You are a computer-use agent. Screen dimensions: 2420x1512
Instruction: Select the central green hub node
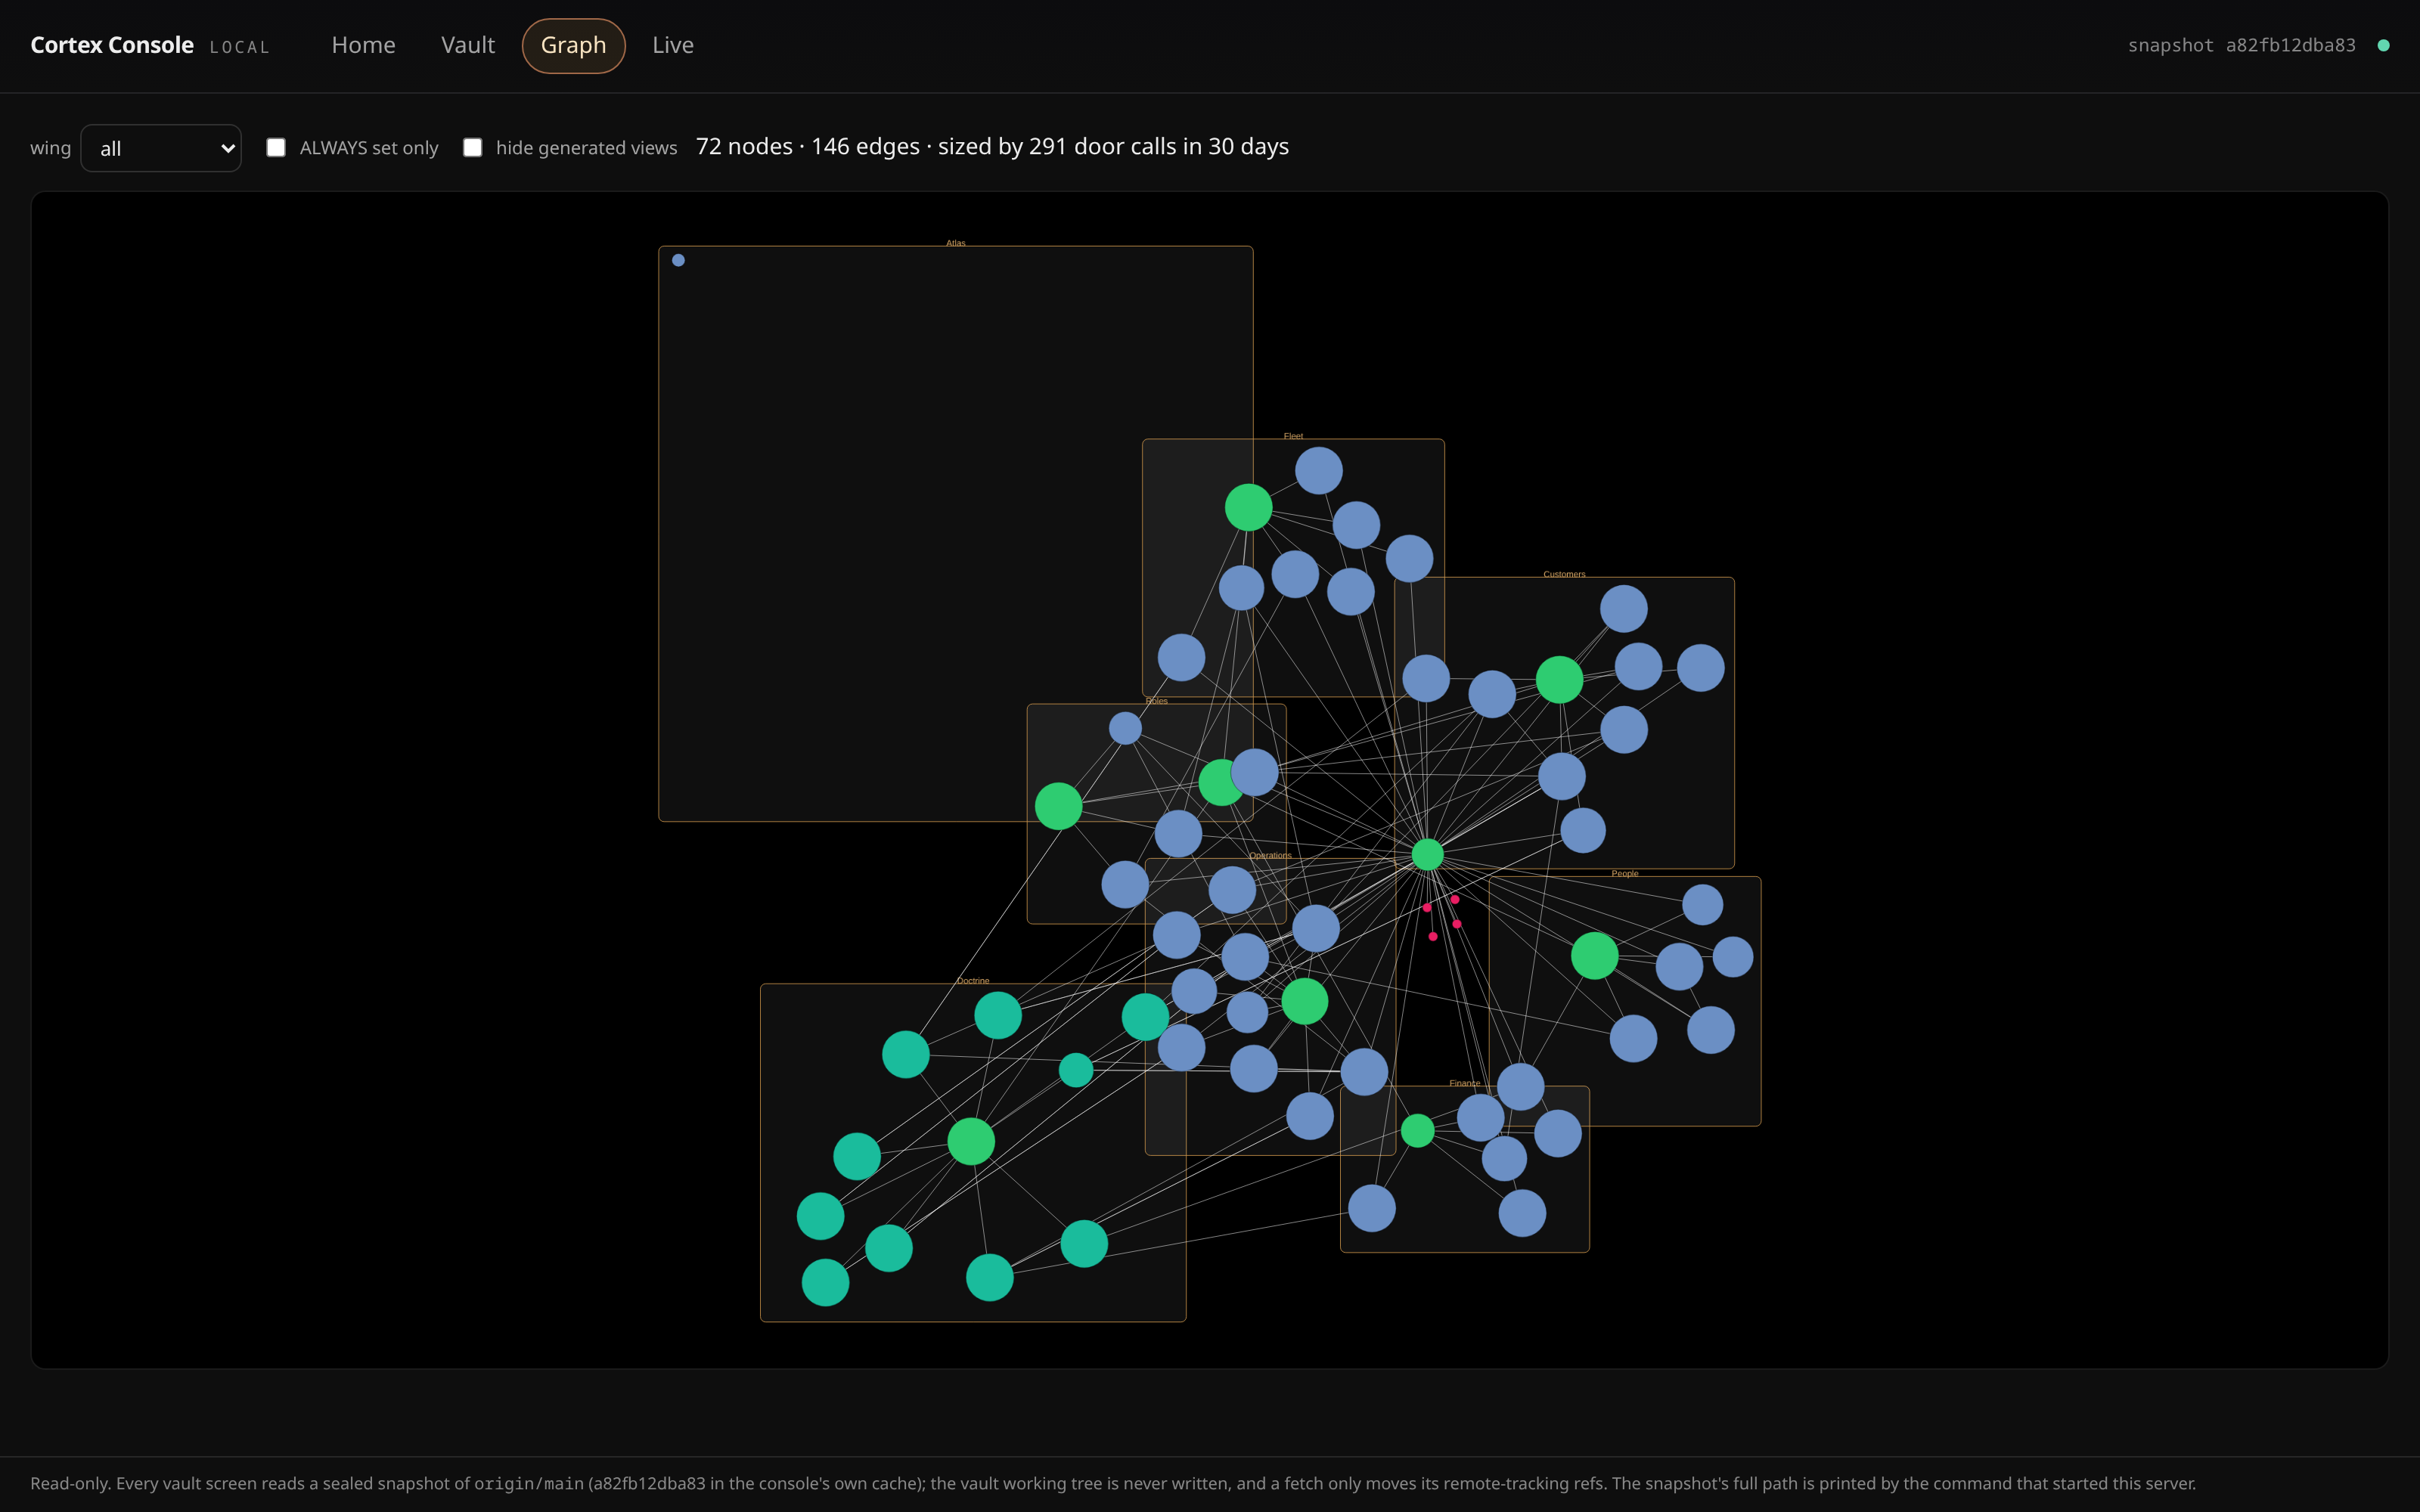1427,855
